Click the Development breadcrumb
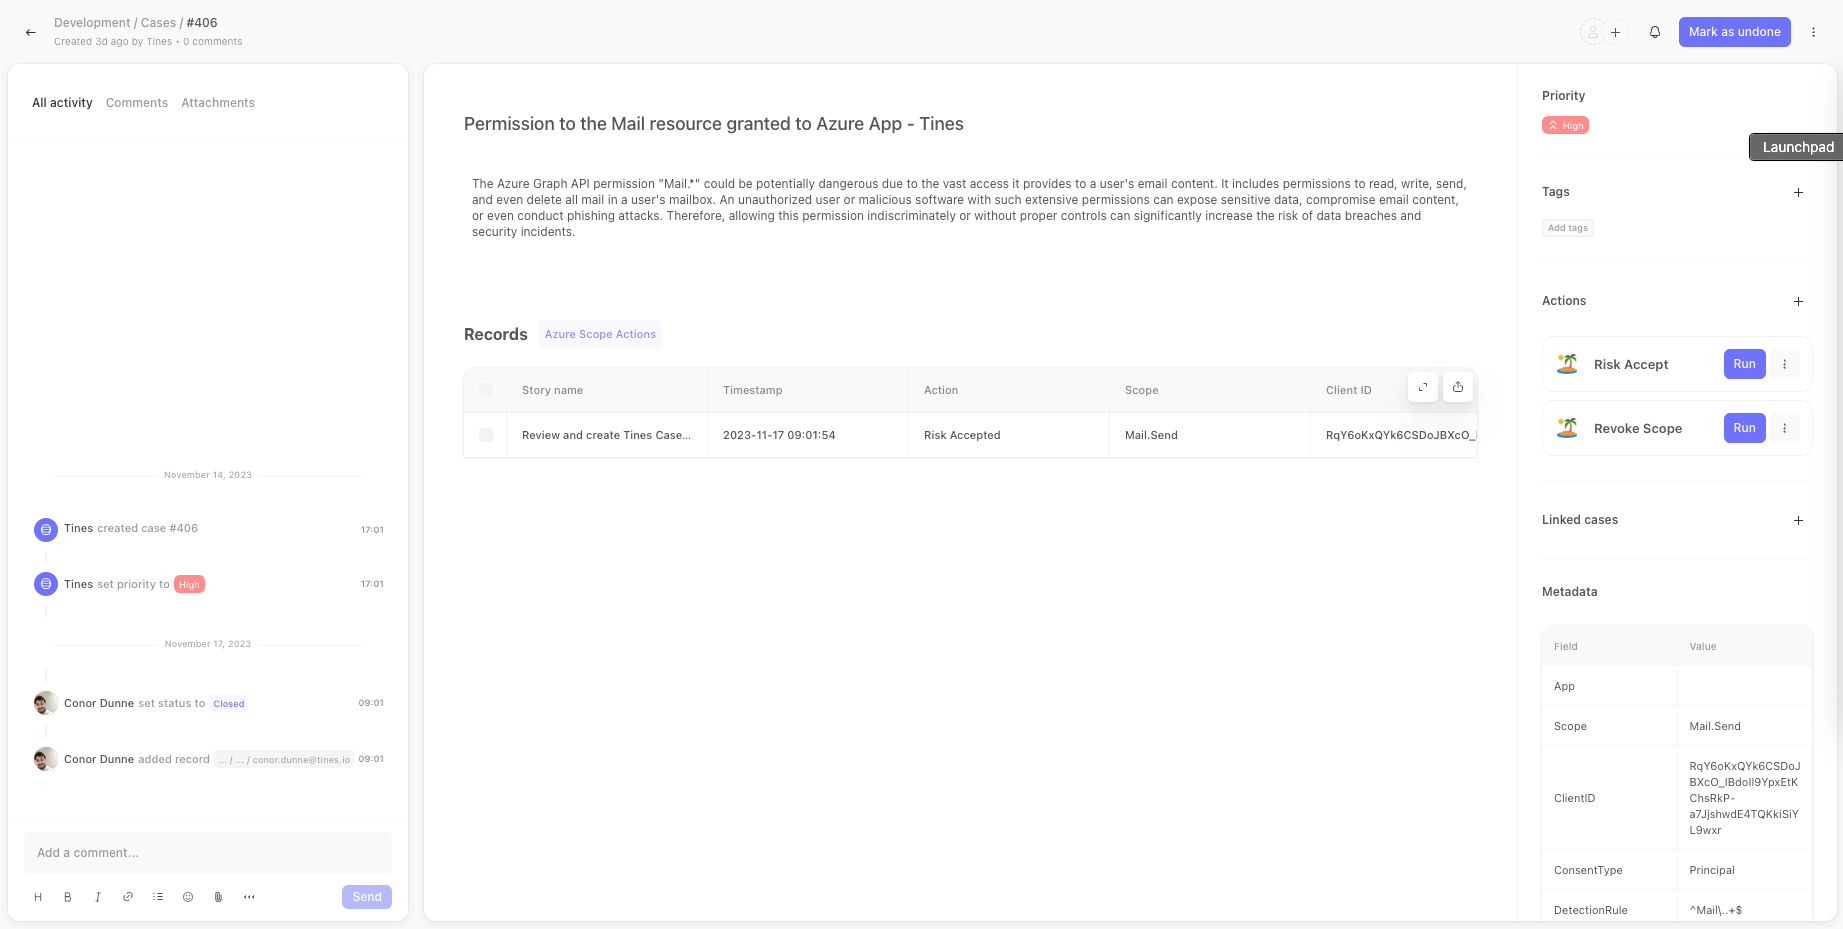 pyautogui.click(x=92, y=23)
